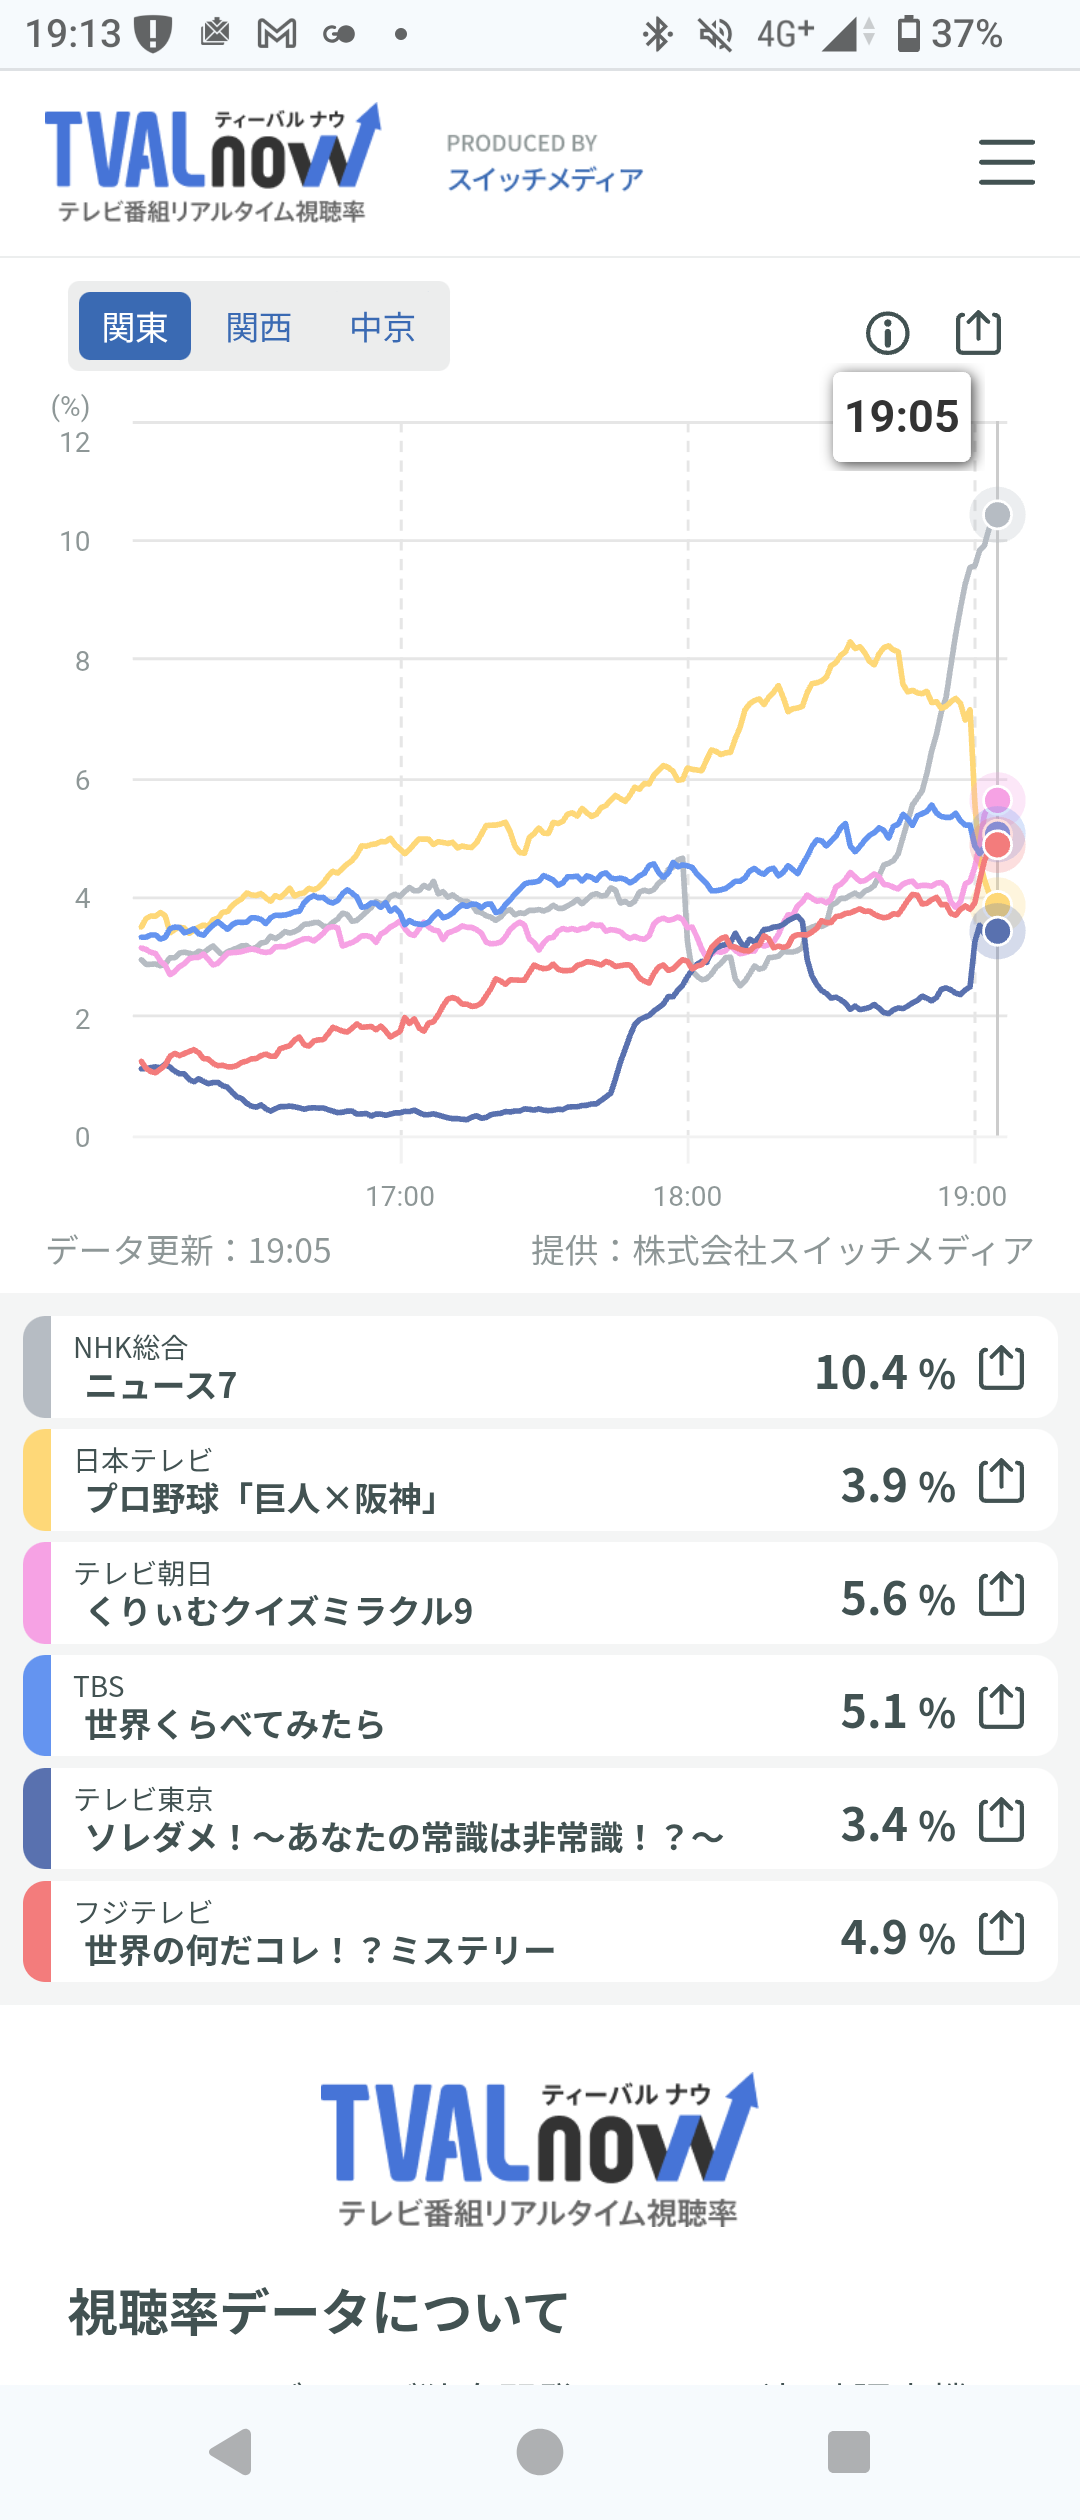Image resolution: width=1080 pixels, height=2520 pixels.
Task: Switch to the 関西 region tab
Action: point(259,326)
